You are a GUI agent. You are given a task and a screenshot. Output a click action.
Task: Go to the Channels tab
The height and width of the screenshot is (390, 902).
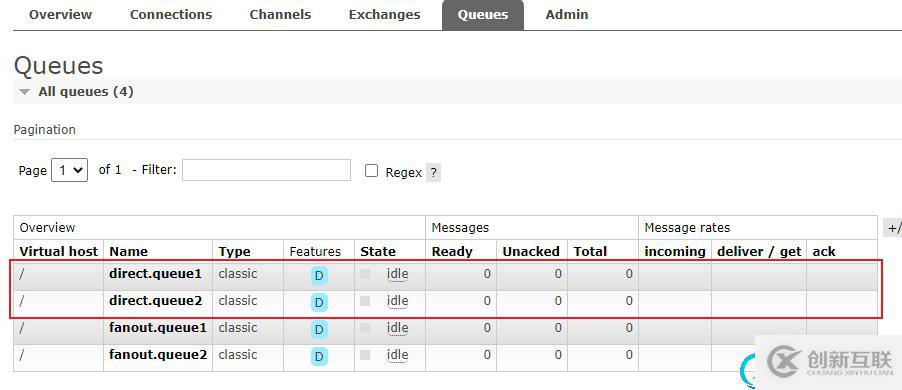point(280,14)
